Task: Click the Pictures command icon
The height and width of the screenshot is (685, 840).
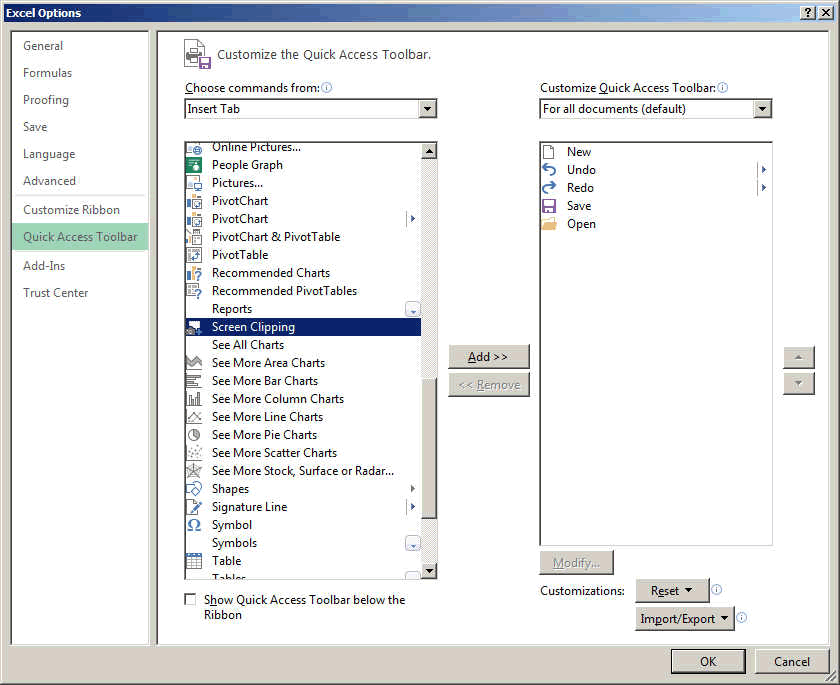Action: coord(194,183)
